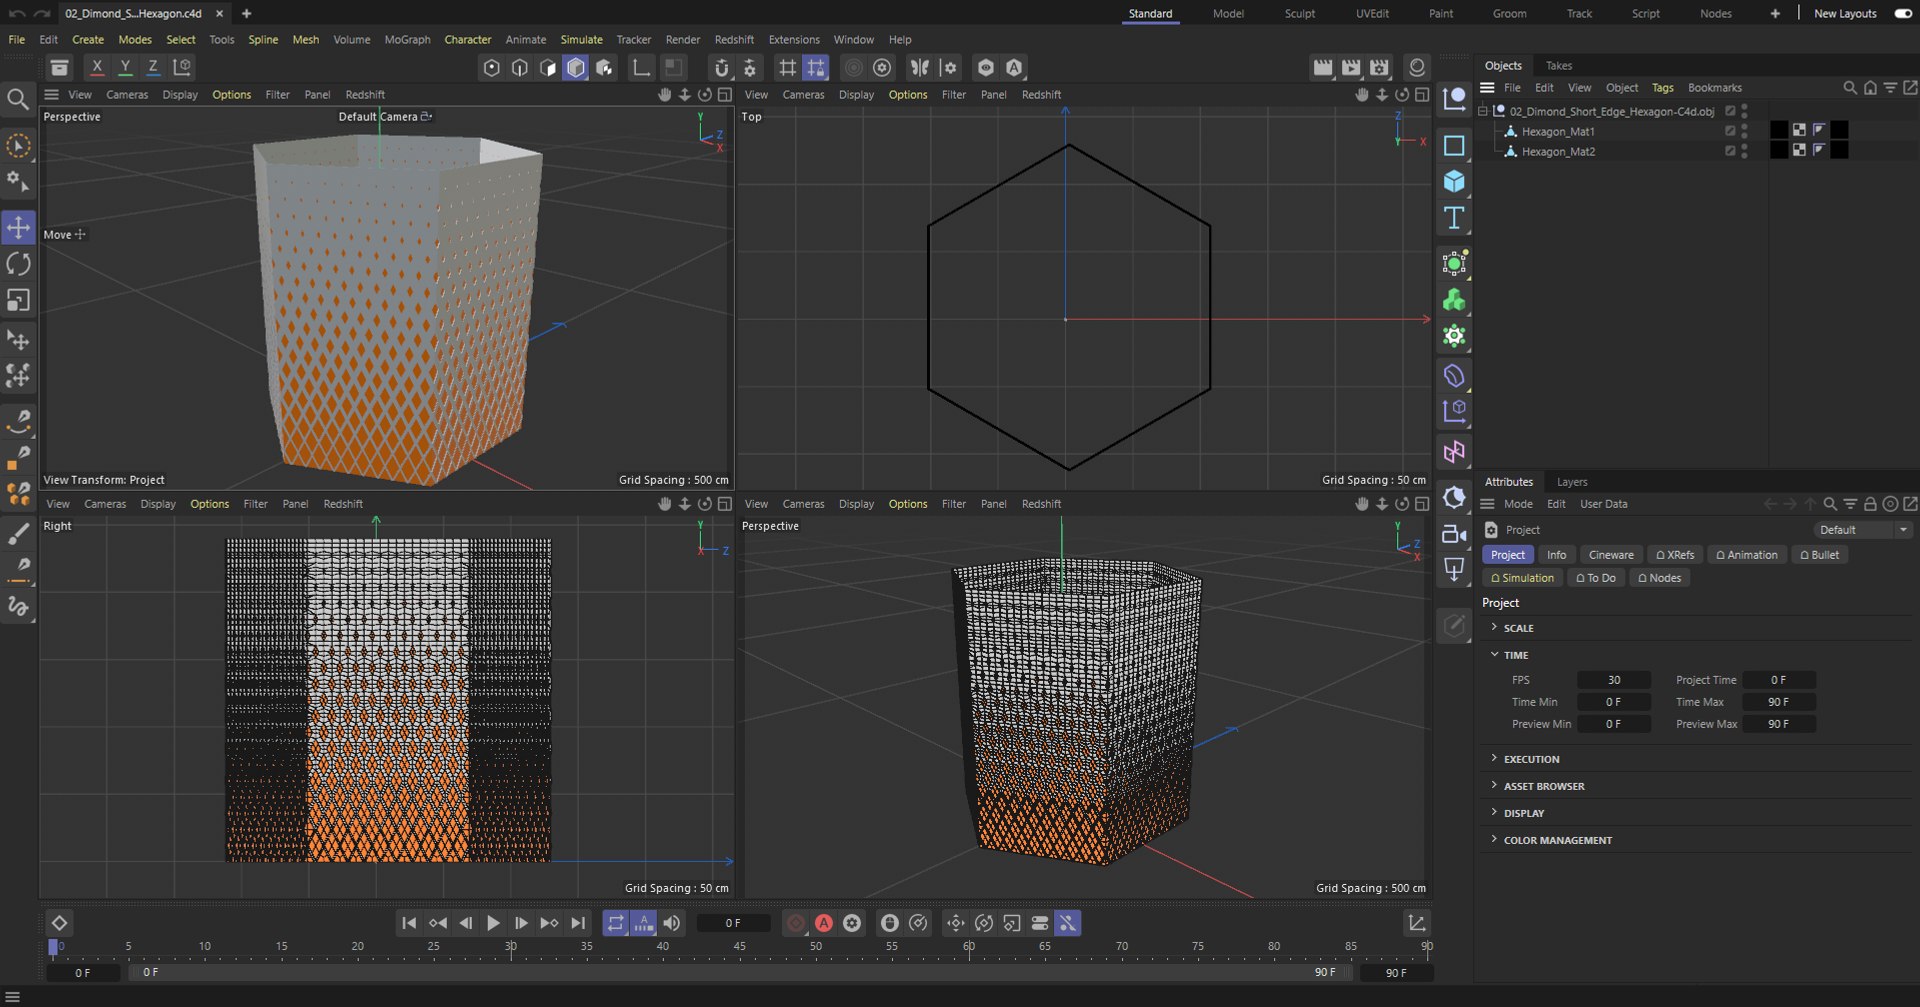This screenshot has height=1007, width=1920.
Task: Click the Record Active Objects keyframe button
Action: [796, 923]
